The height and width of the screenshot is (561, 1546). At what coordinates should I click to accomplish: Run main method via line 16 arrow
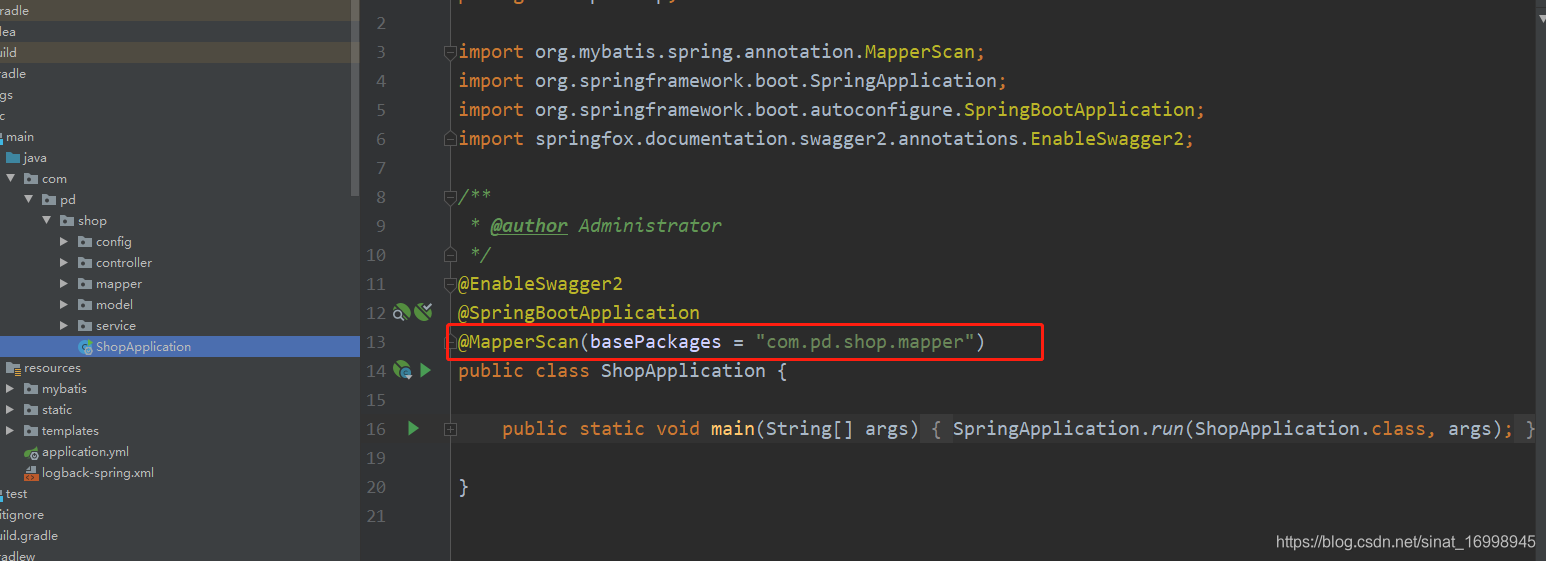[413, 428]
